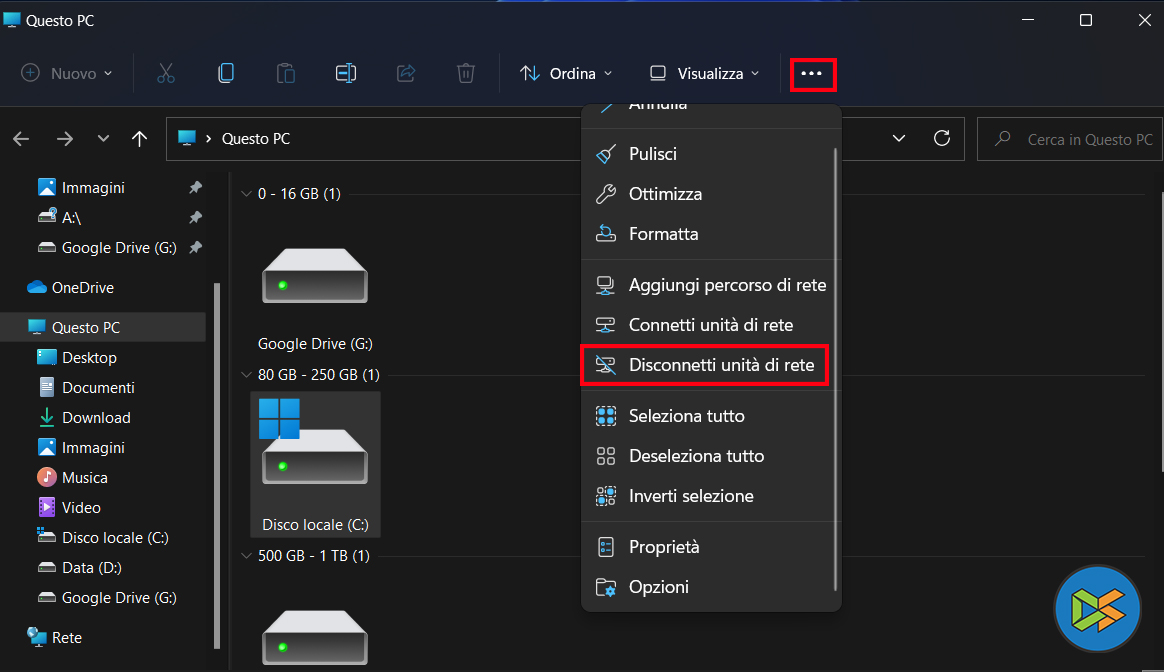The height and width of the screenshot is (672, 1164).
Task: Open the Visualizza view dropdown
Action: coord(705,73)
